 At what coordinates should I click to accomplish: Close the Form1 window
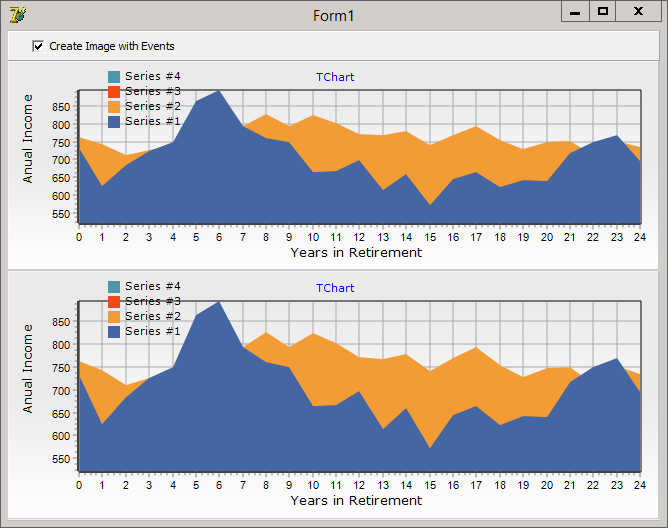(638, 12)
